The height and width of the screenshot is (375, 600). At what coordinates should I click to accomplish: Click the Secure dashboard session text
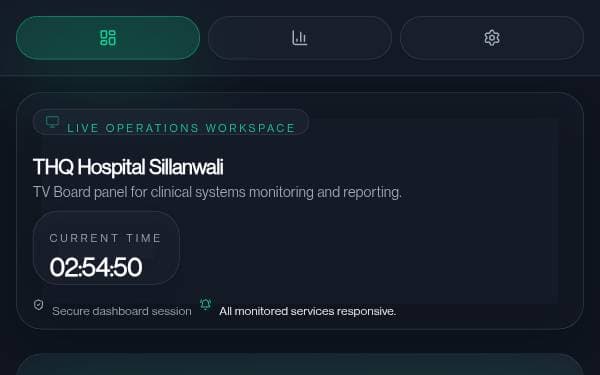[122, 311]
